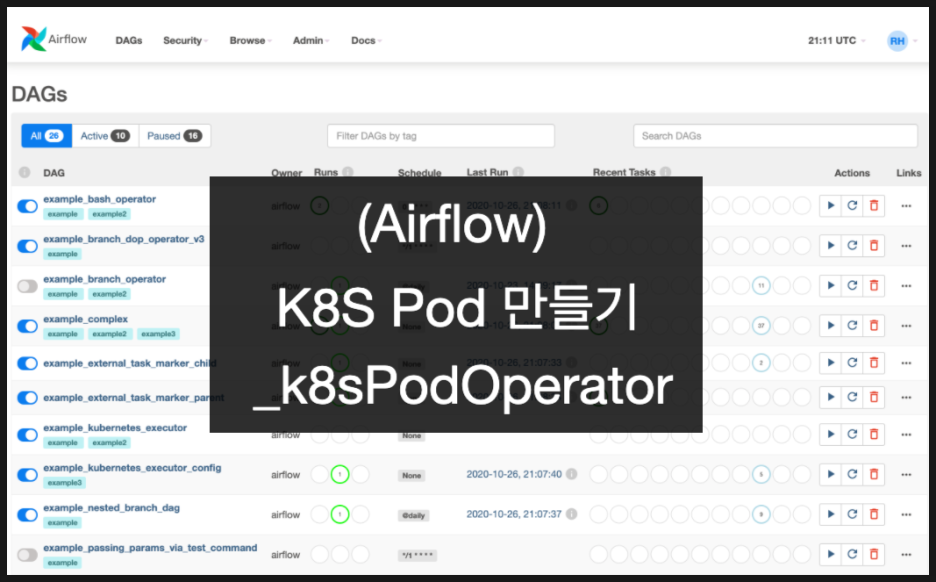Delete the example_branch_dop_operator_v3 DAG
This screenshot has width=936, height=582.
tap(874, 246)
